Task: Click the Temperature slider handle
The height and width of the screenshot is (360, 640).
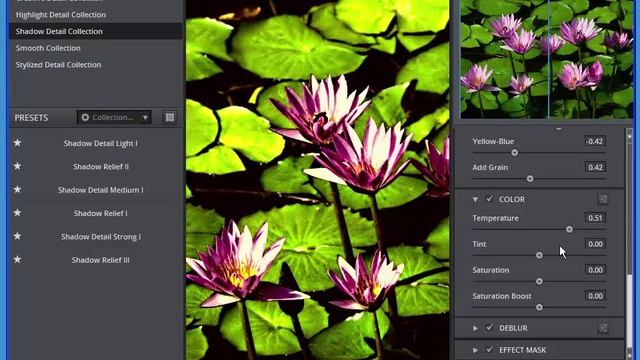Action: pos(569,229)
